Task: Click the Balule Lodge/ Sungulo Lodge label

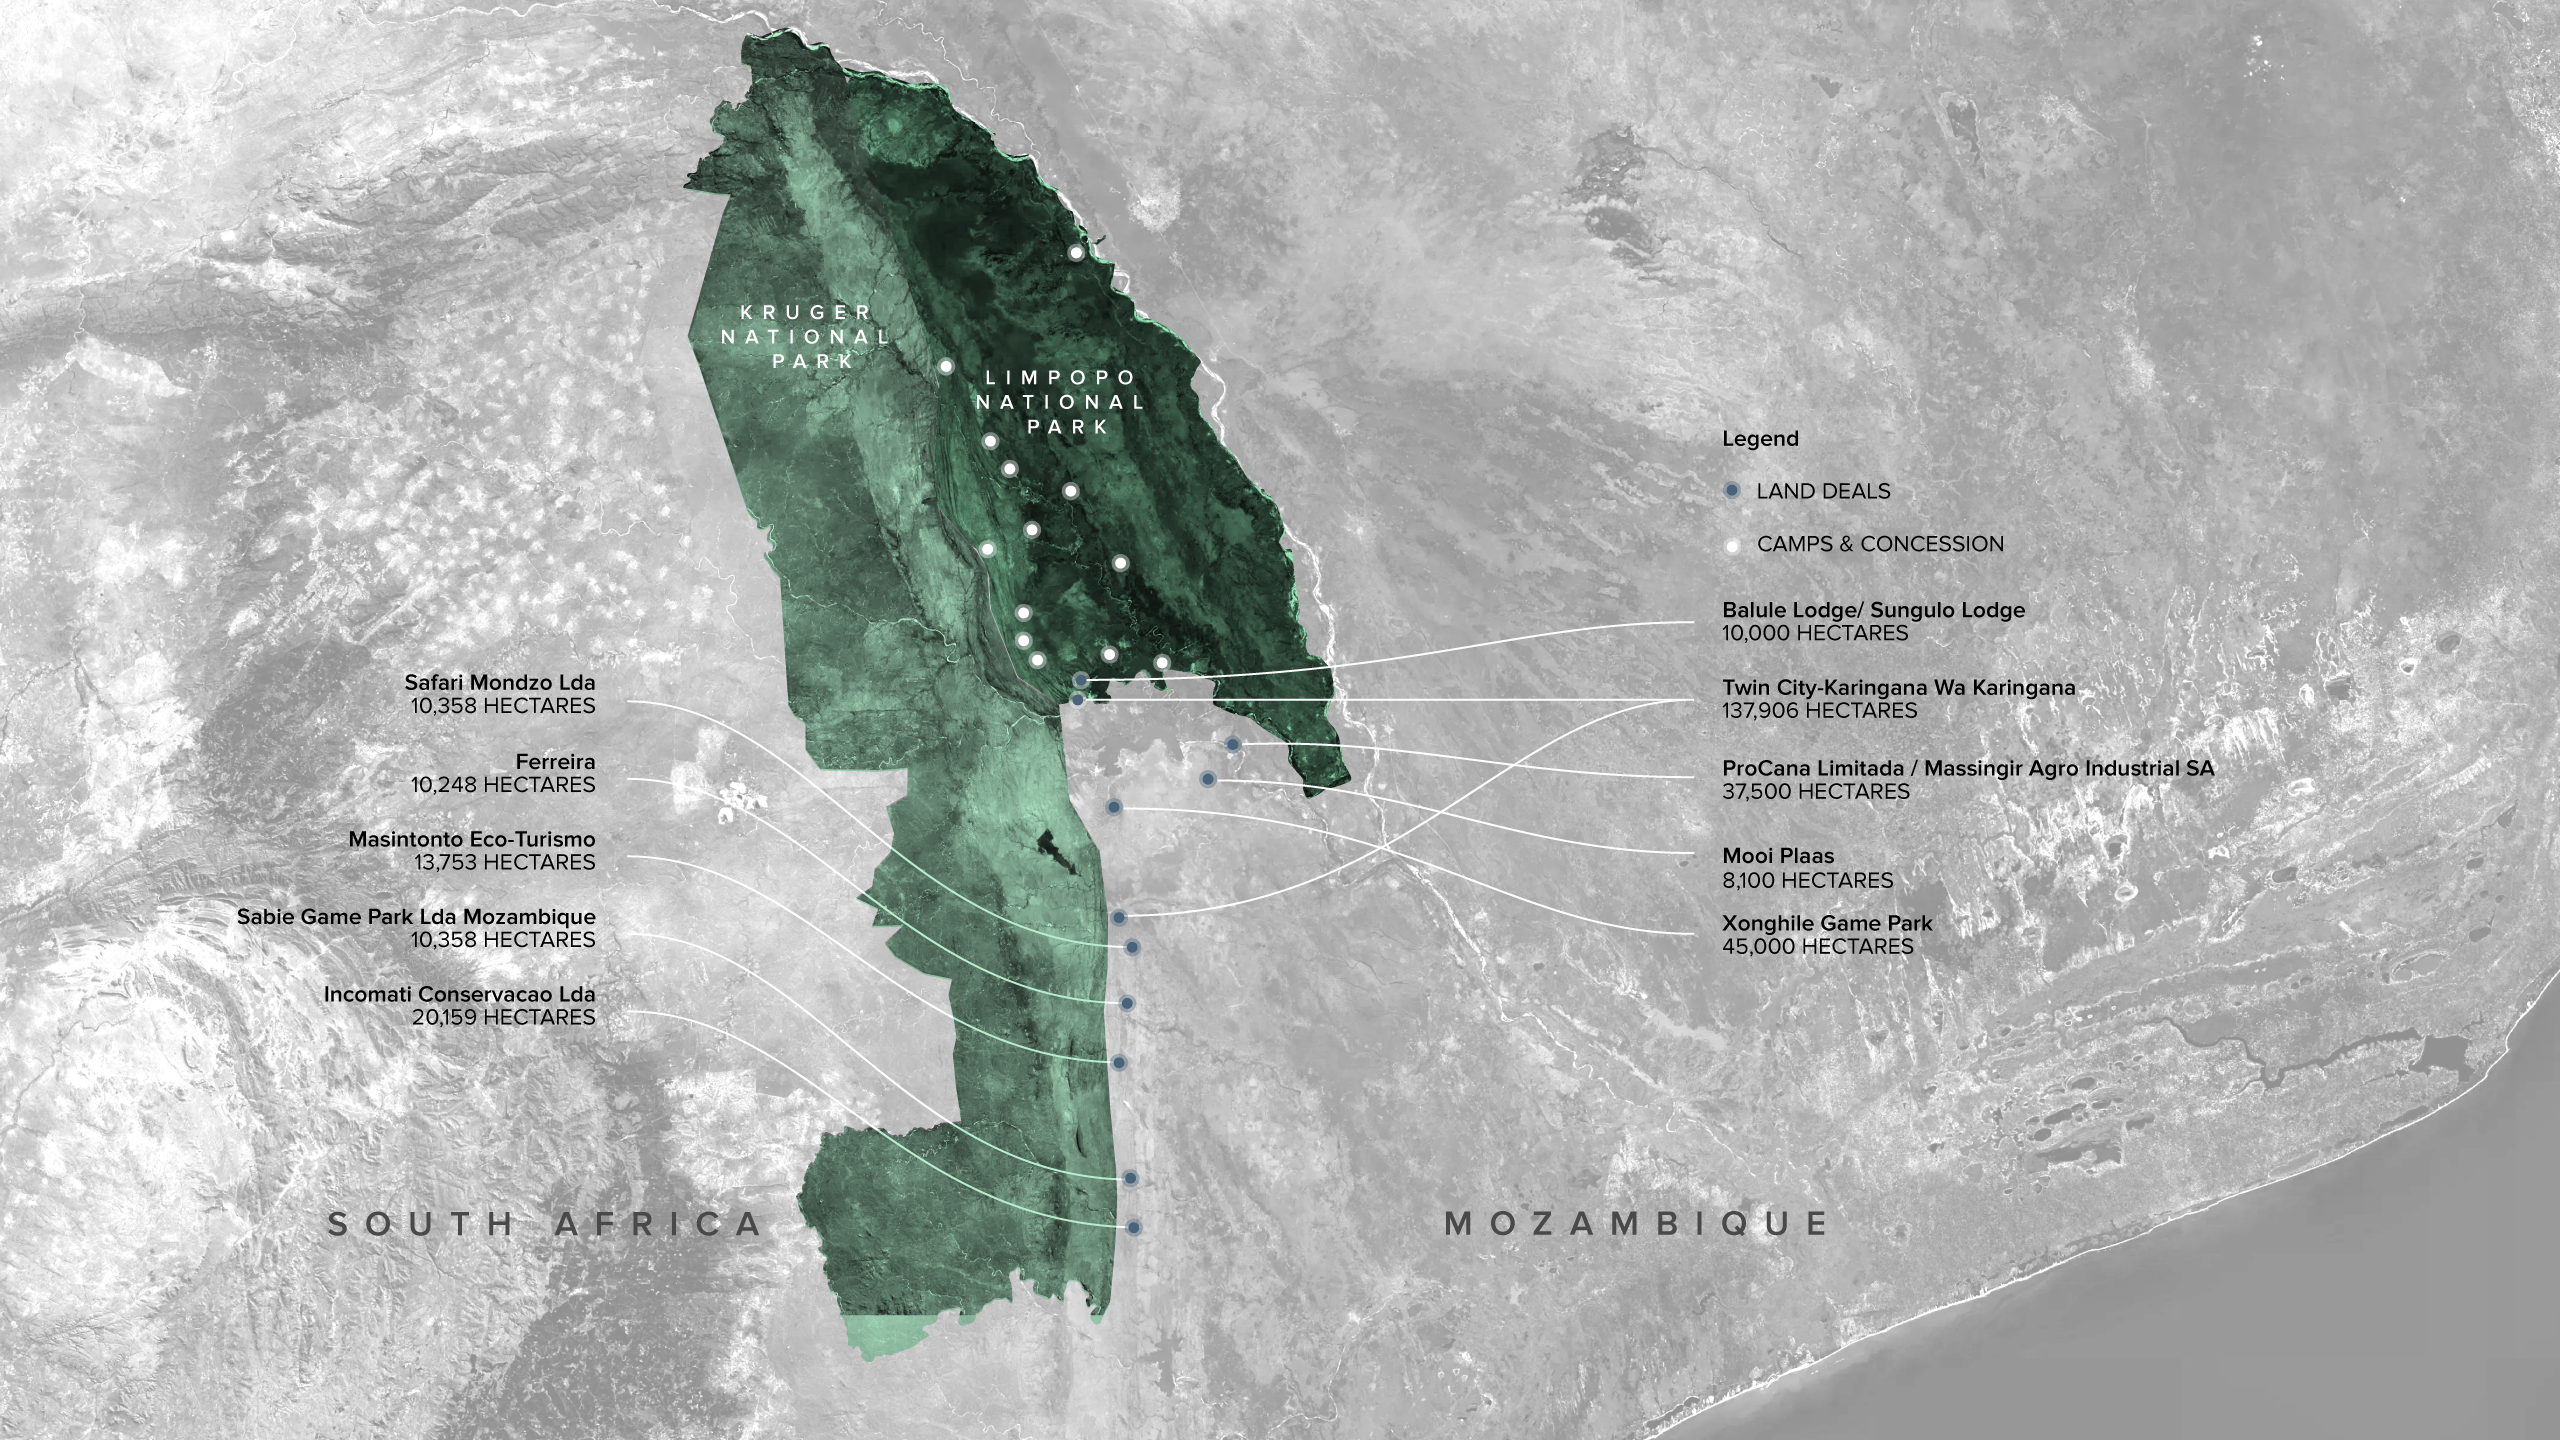Action: (x=1873, y=610)
